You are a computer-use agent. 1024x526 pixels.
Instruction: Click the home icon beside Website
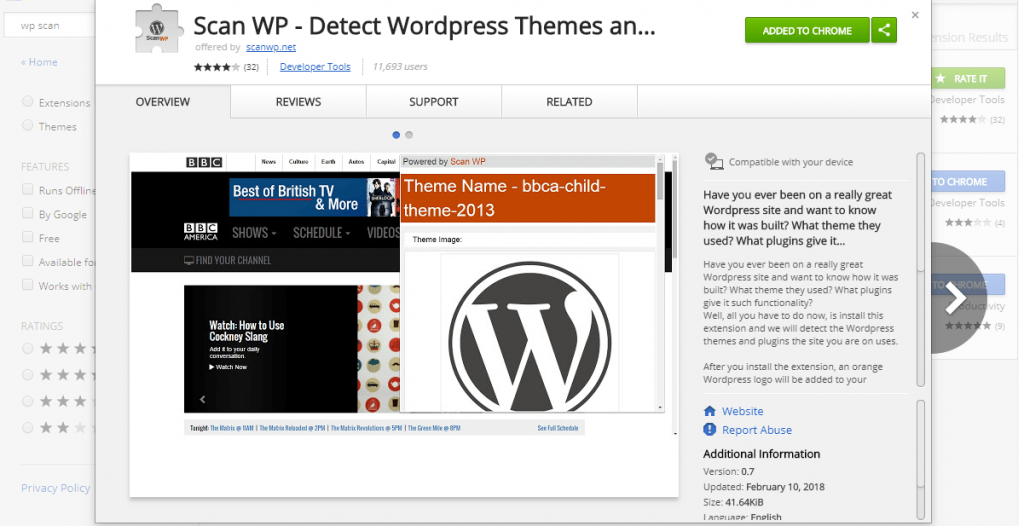tap(710, 411)
